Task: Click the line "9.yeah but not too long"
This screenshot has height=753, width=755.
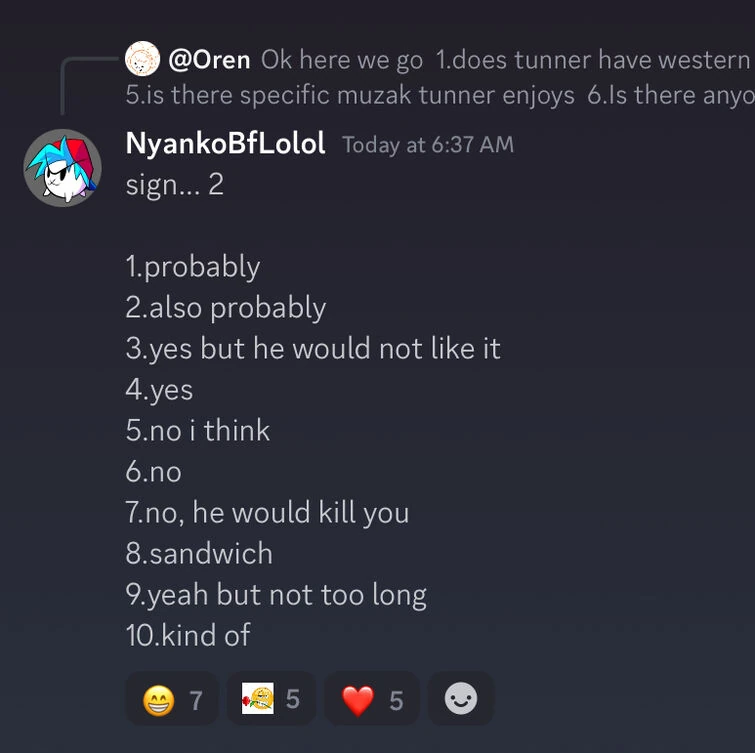Action: coord(275,595)
